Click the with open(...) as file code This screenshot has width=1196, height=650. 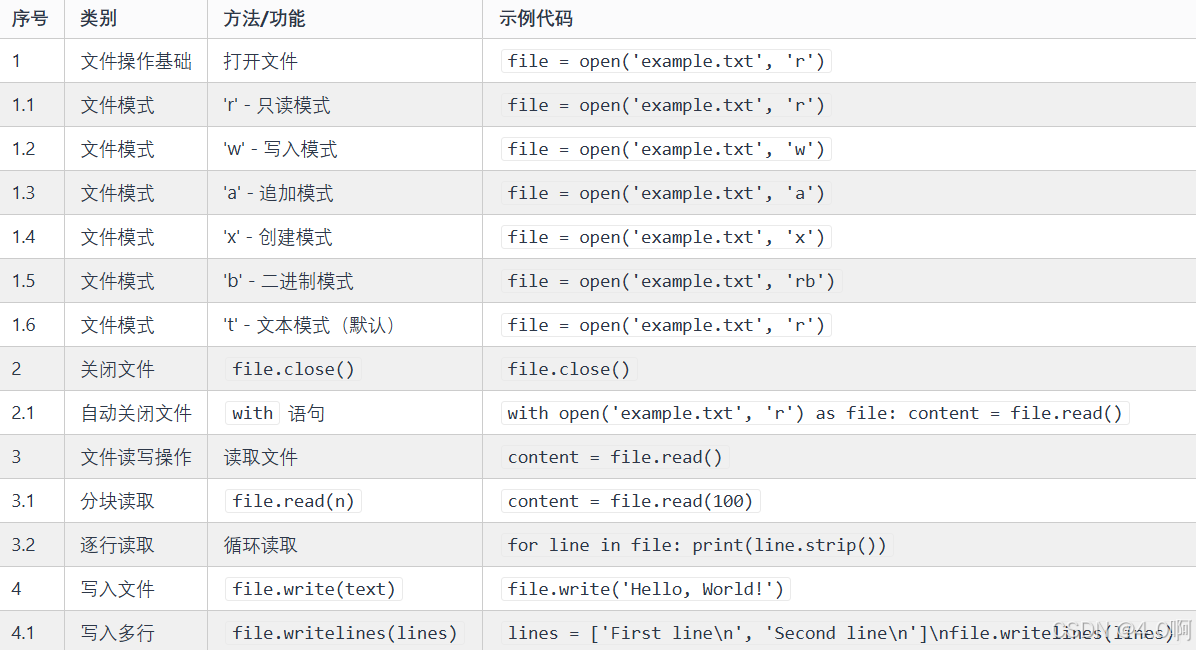pyautogui.click(x=815, y=413)
